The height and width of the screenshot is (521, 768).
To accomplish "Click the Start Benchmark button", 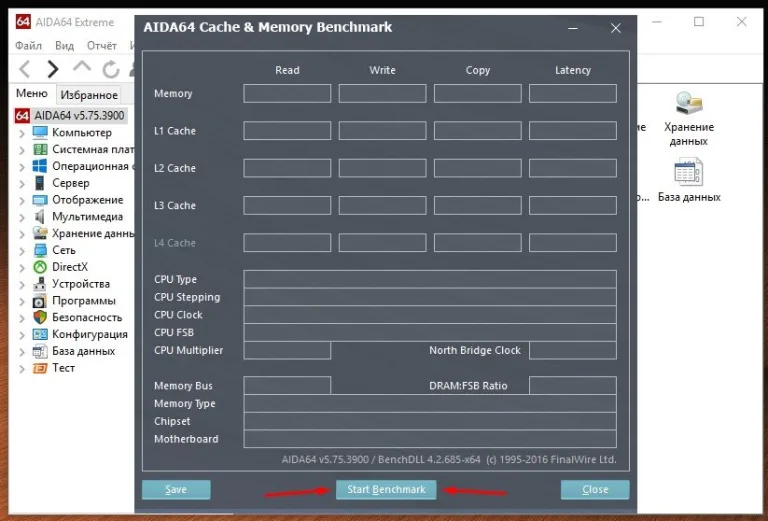I will coord(386,489).
